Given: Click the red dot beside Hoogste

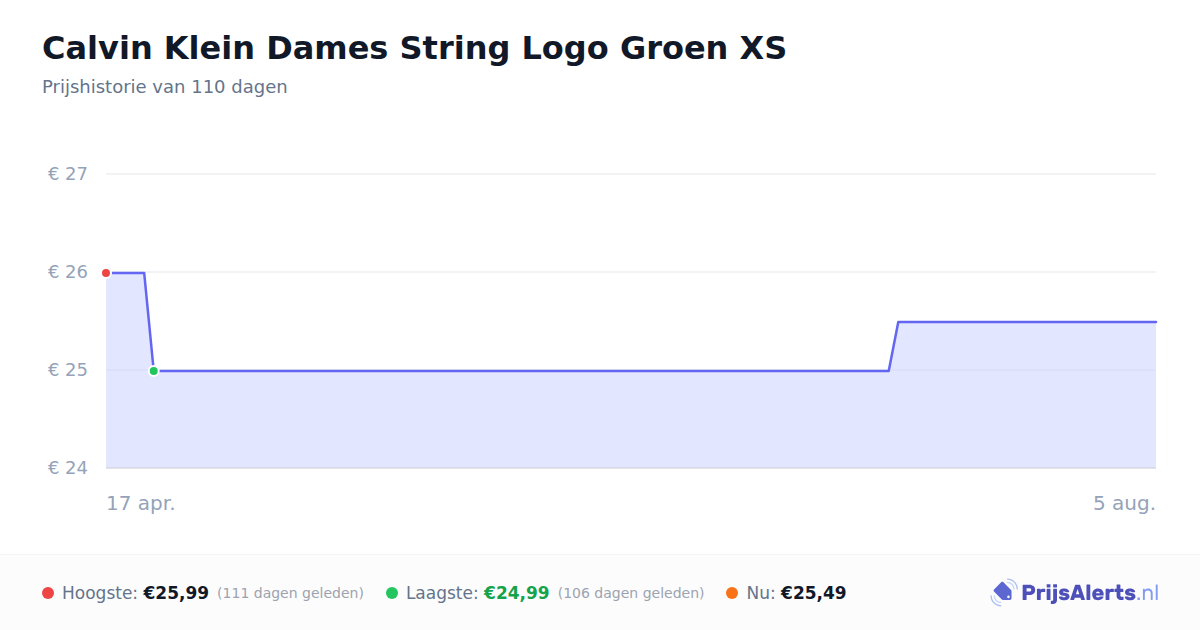Looking at the screenshot, I should 48,593.
